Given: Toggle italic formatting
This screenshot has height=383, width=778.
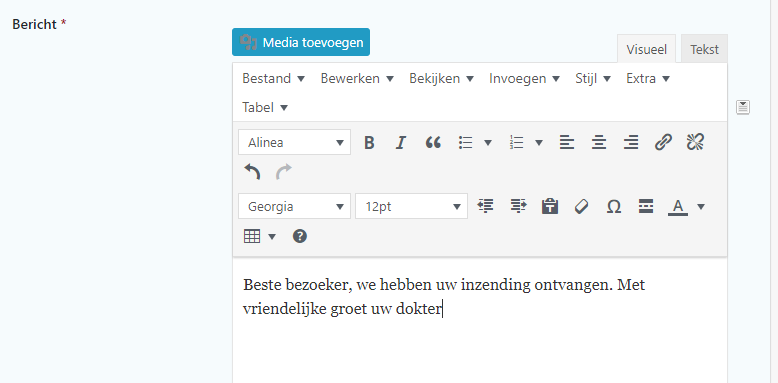Looking at the screenshot, I should coord(400,143).
